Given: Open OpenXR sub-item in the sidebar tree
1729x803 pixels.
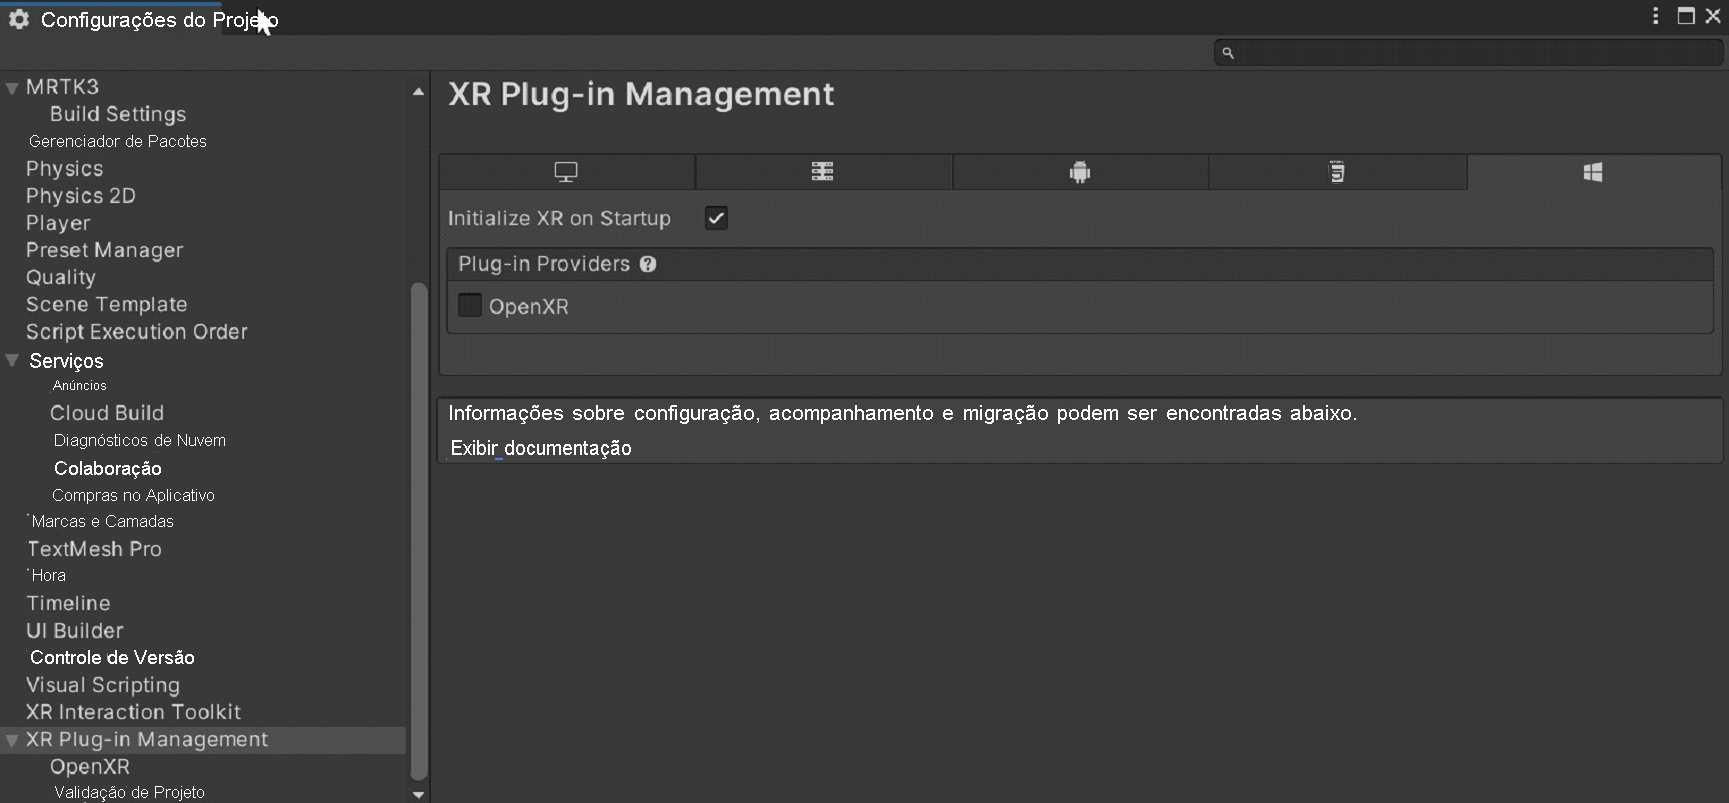Looking at the screenshot, I should 90,767.
